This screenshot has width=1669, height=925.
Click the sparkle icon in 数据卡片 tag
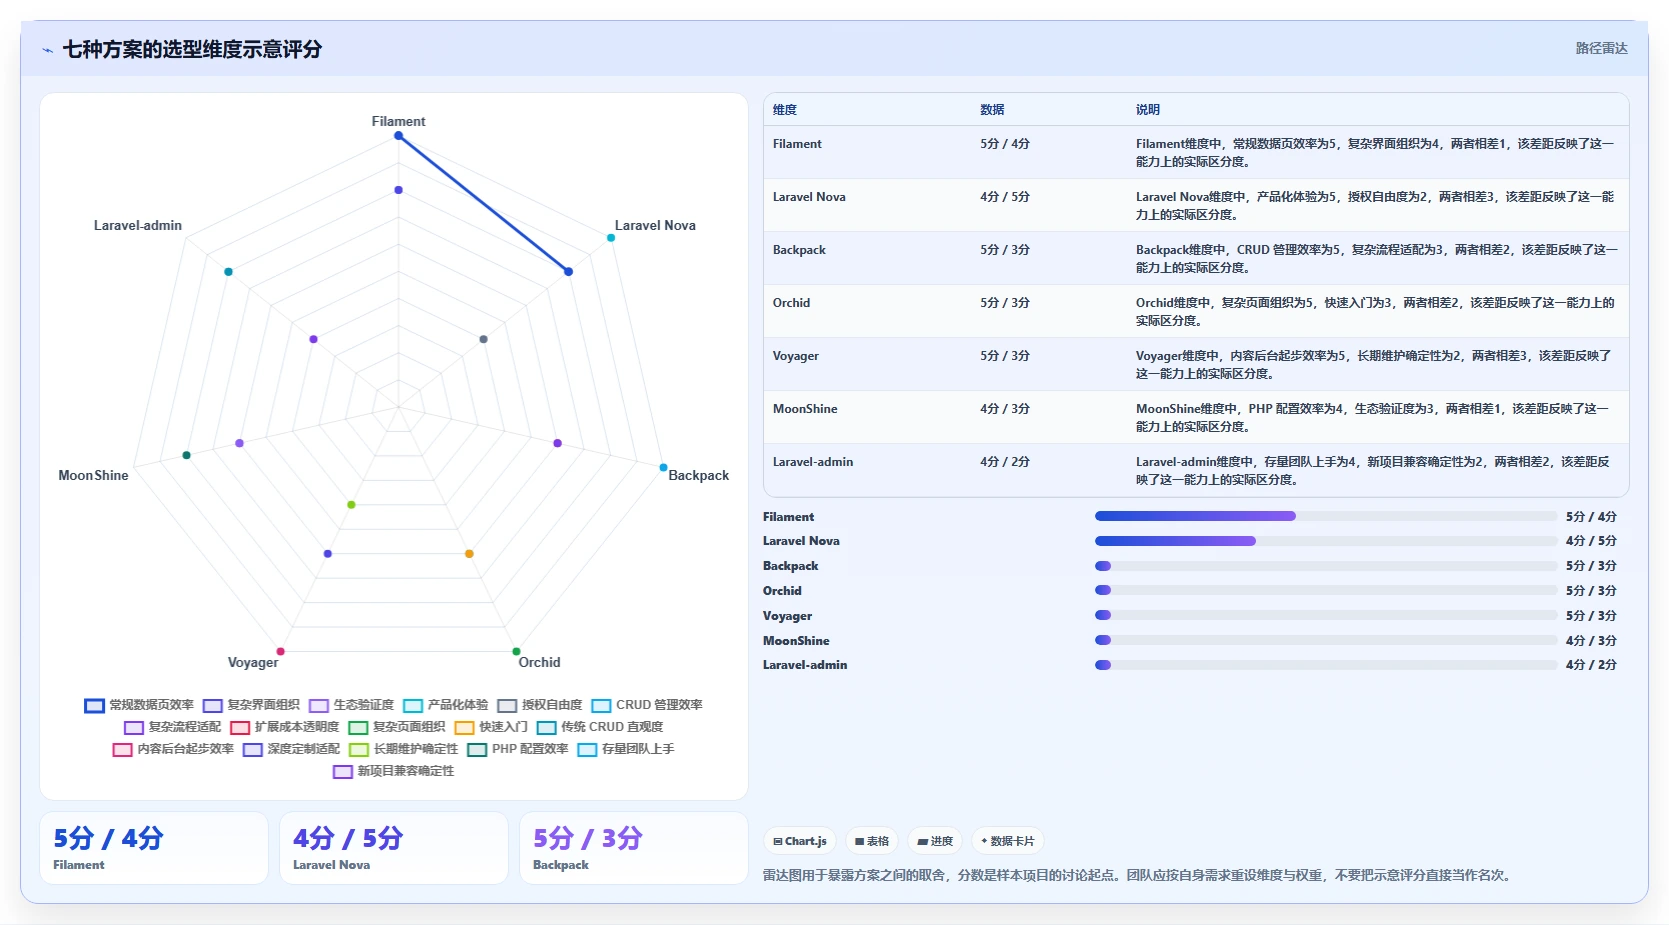point(984,842)
